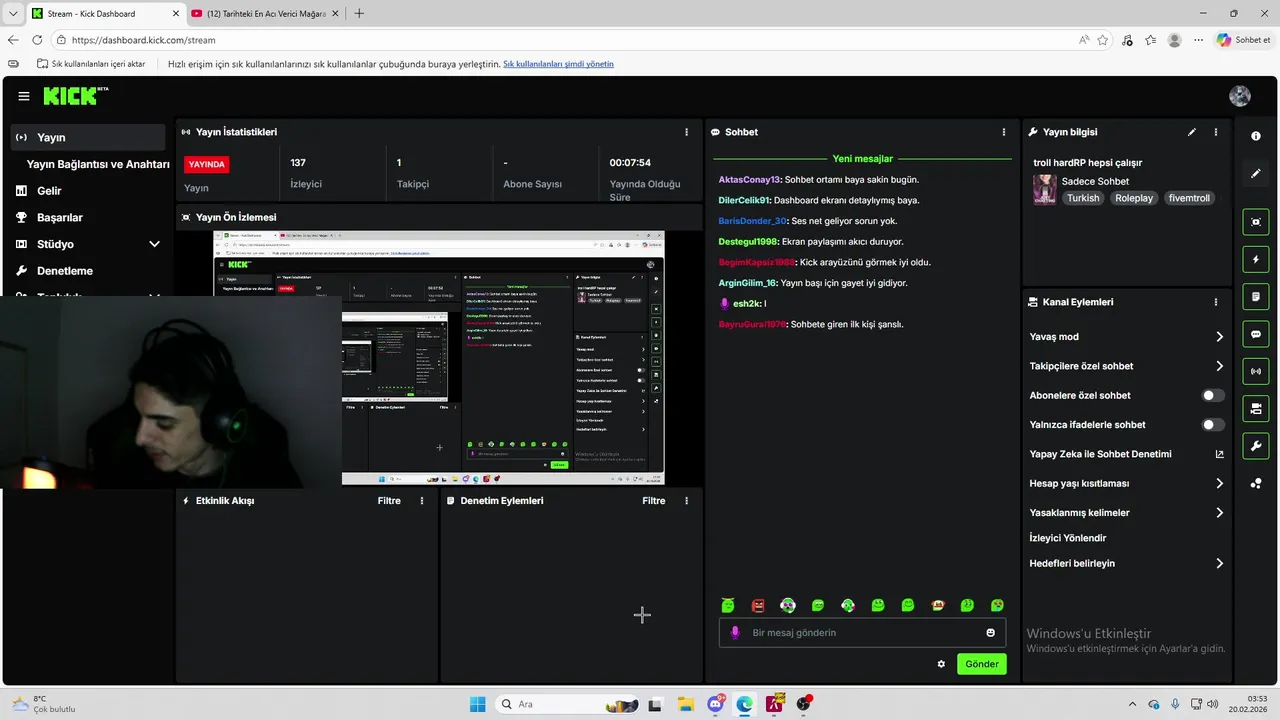The image size is (1280, 720).
Task: Open Filtre in Etkinlik Akışı panel
Action: [x=389, y=501]
